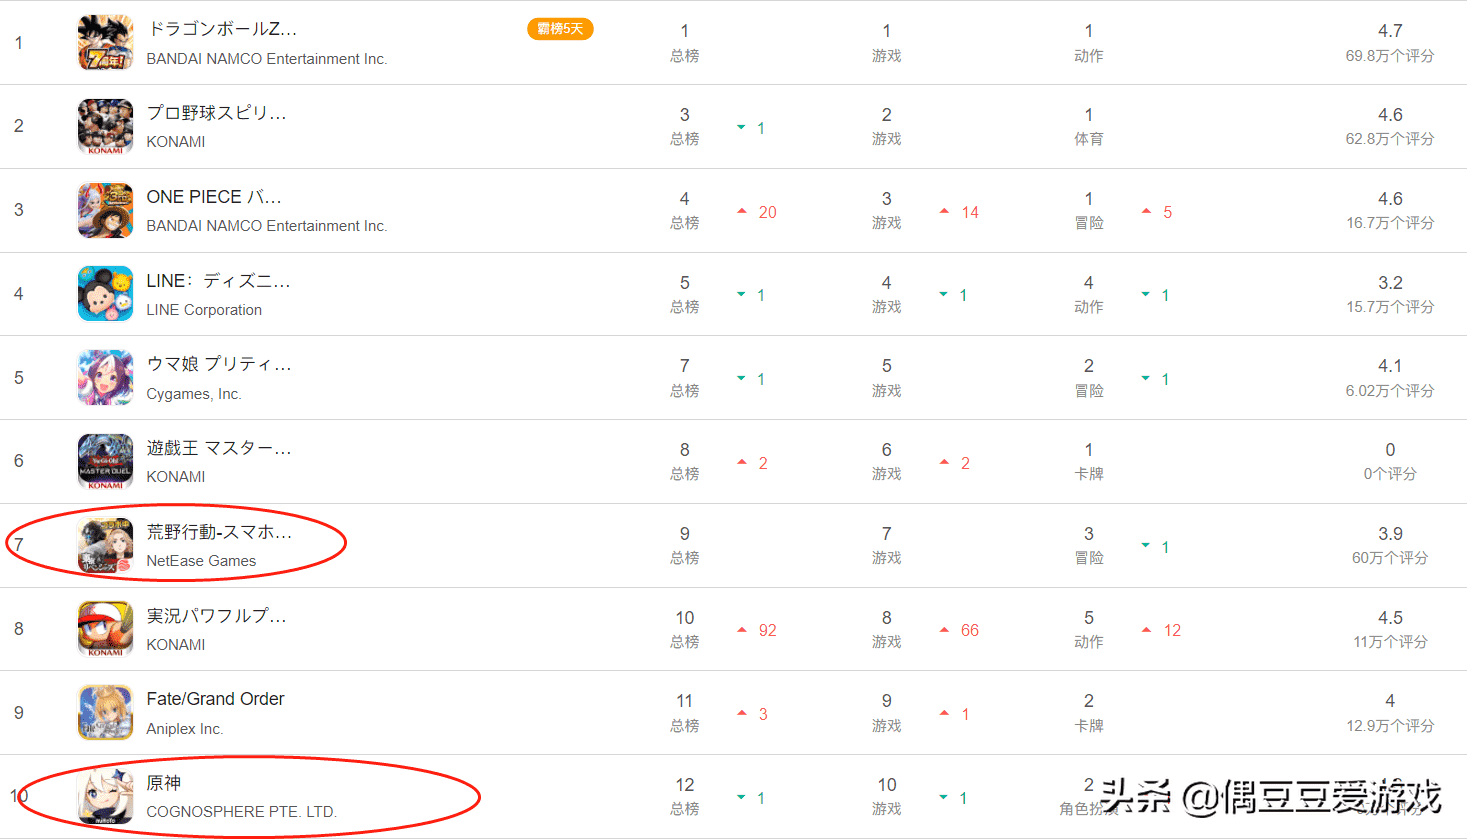Click the red +92 overall rank change
The image size is (1467, 840).
[757, 630]
